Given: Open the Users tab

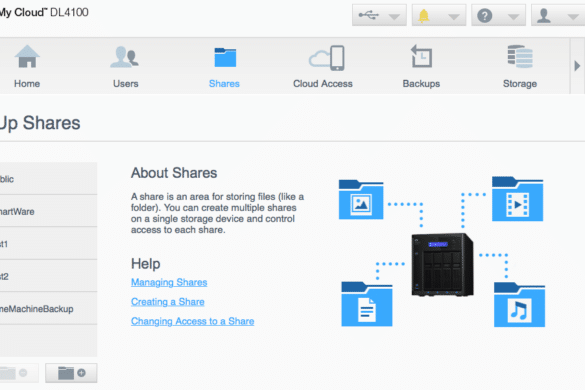Looking at the screenshot, I should [x=126, y=66].
